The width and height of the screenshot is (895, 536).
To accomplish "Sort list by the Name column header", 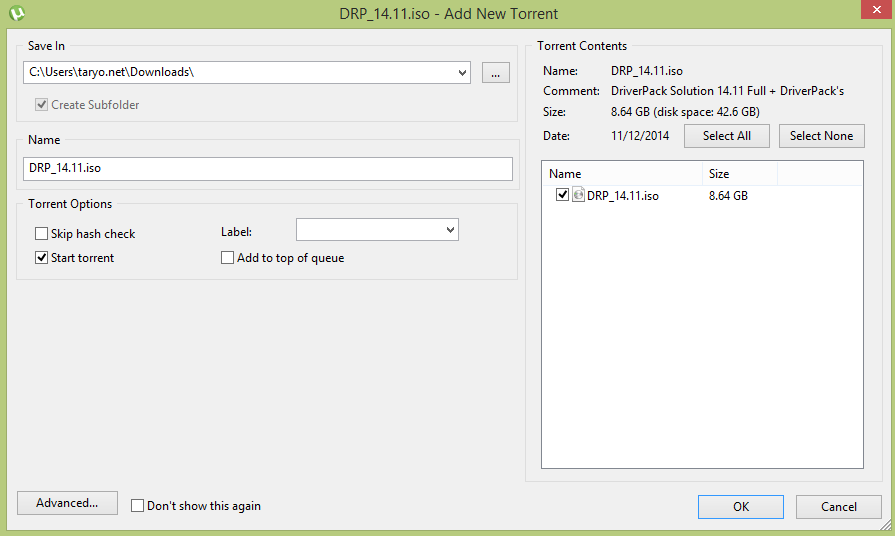I will click(622, 174).
